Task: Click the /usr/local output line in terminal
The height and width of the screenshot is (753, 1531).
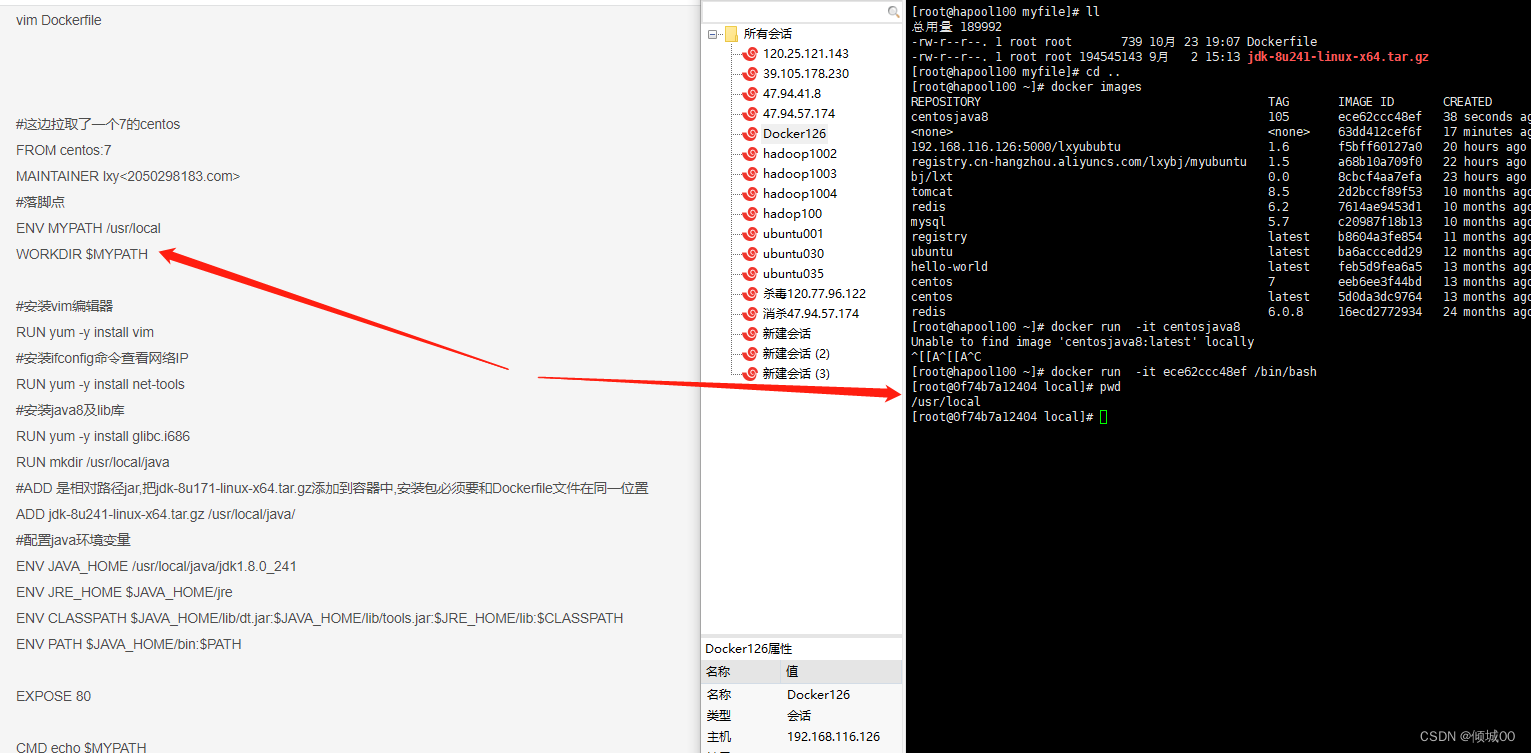Action: [x=945, y=402]
